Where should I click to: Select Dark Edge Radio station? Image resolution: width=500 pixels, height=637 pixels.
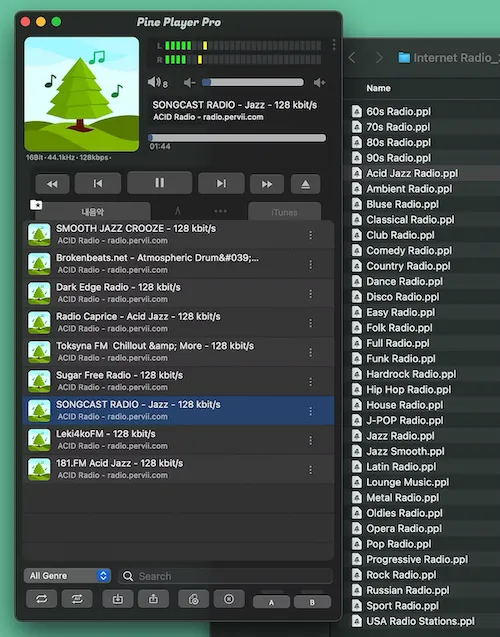[179, 293]
